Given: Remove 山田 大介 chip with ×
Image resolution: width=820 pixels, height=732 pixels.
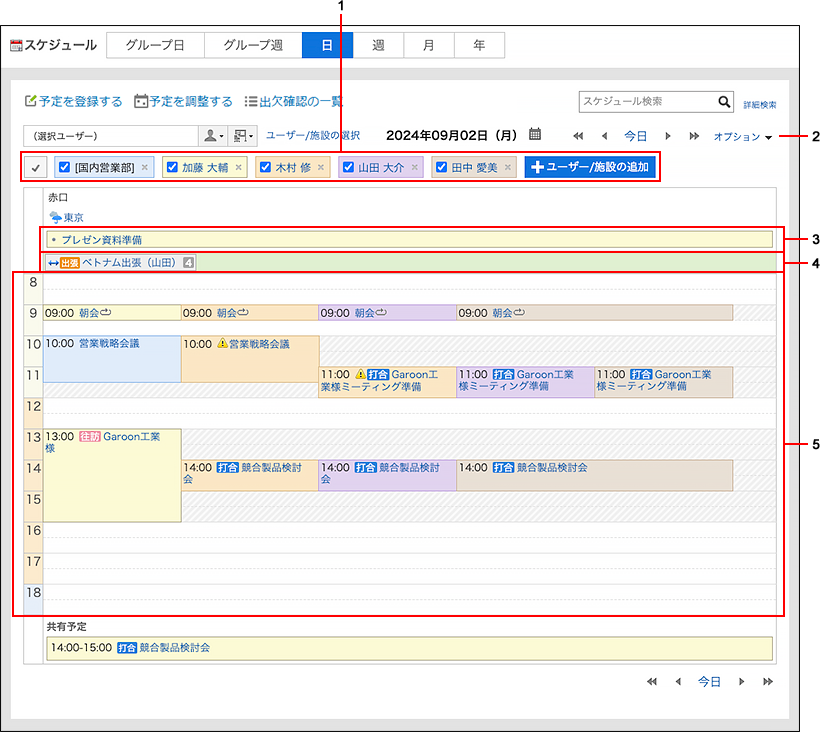Looking at the screenshot, I should [415, 167].
